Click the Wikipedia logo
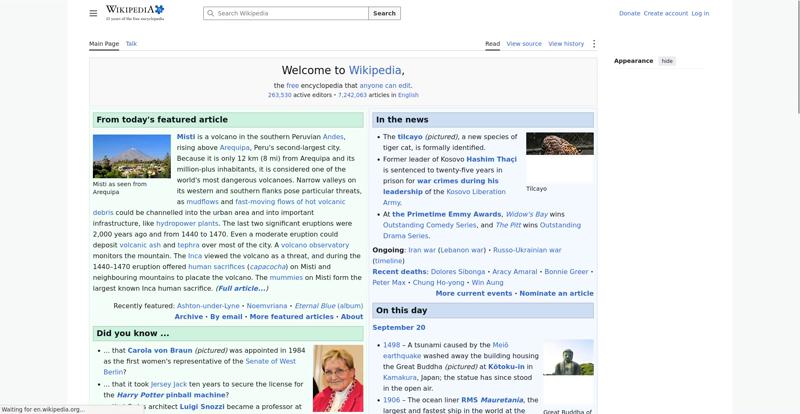Image resolution: width=800 pixels, height=414 pixels. (135, 13)
